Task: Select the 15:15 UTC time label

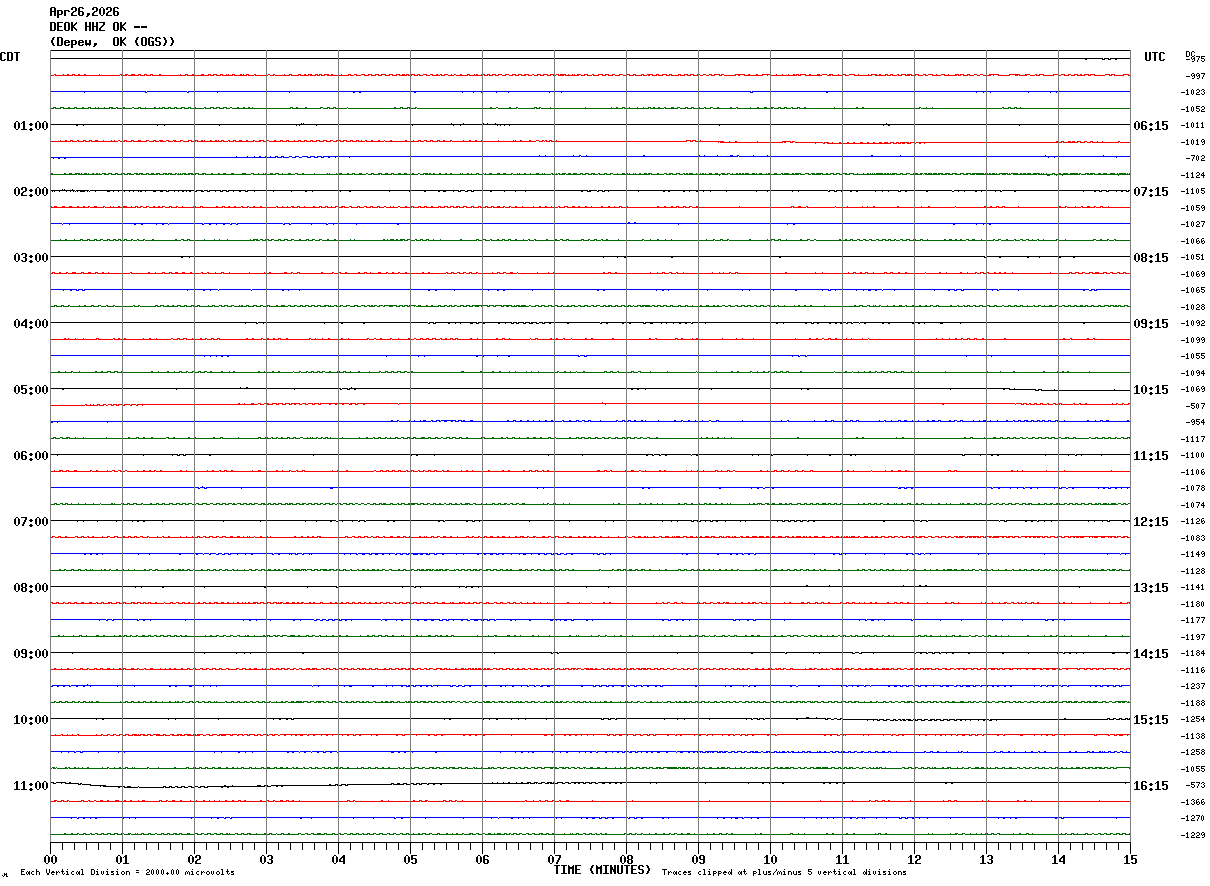Action: tap(1151, 720)
